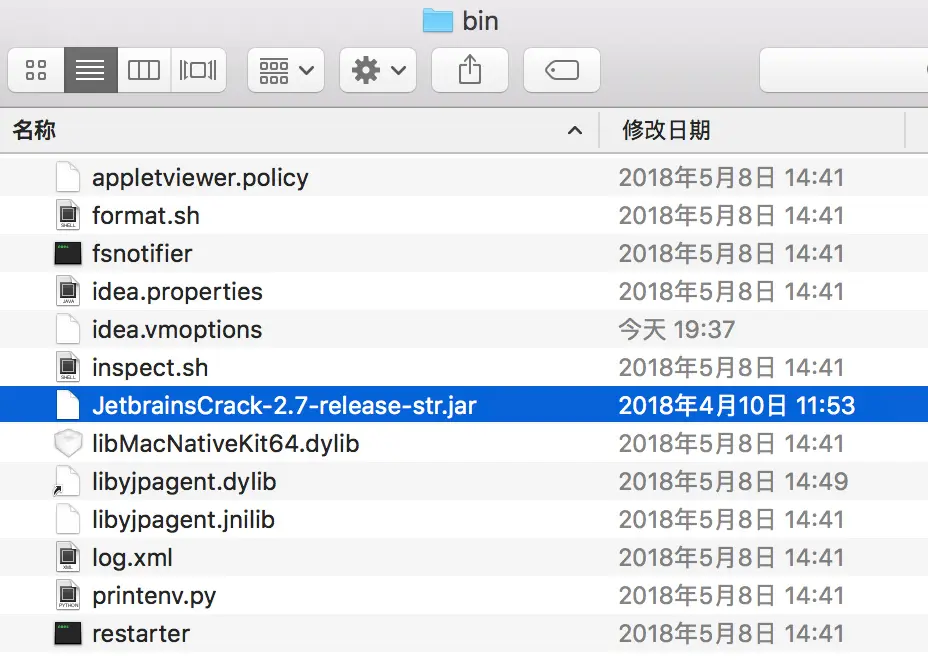Click the 2018年4月10日 11:53 date cell

click(737, 405)
